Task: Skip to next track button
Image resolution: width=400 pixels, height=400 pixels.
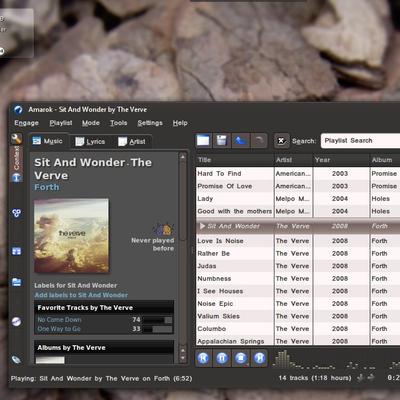Action: click(260, 358)
